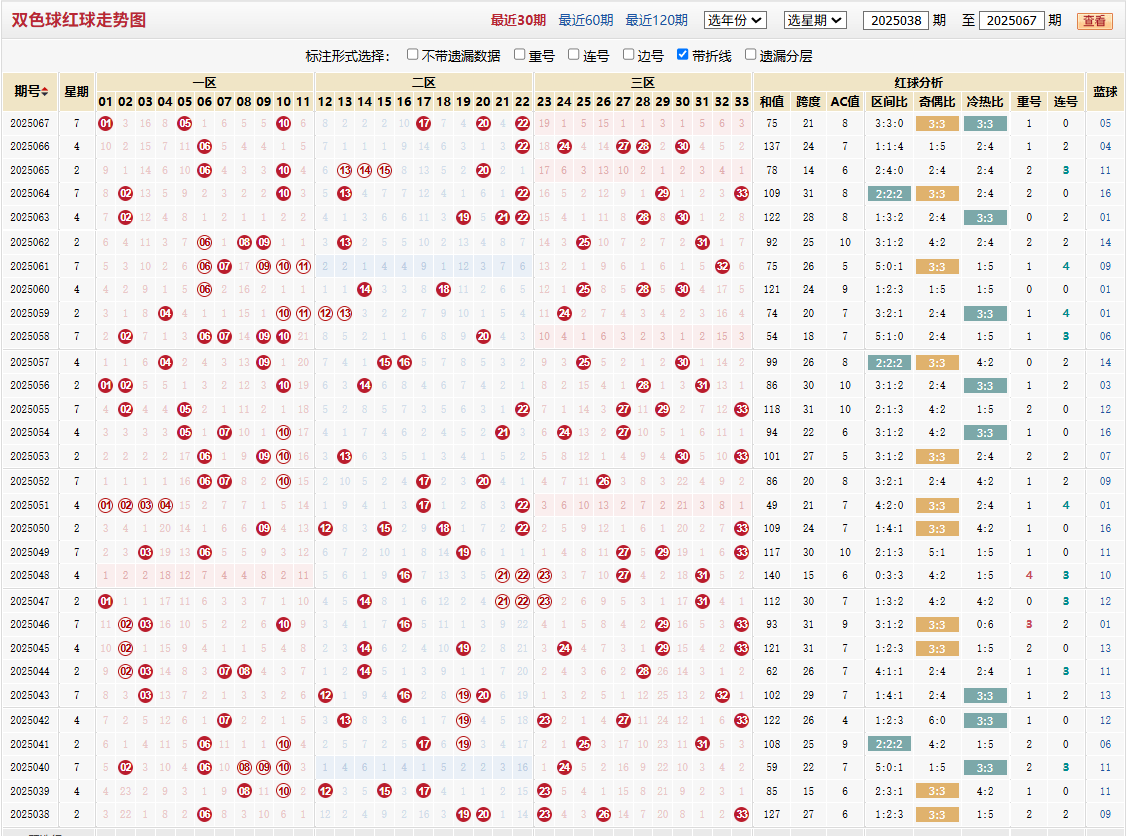Enable the 边号 checkbox
The width and height of the screenshot is (1126, 836).
tap(628, 55)
